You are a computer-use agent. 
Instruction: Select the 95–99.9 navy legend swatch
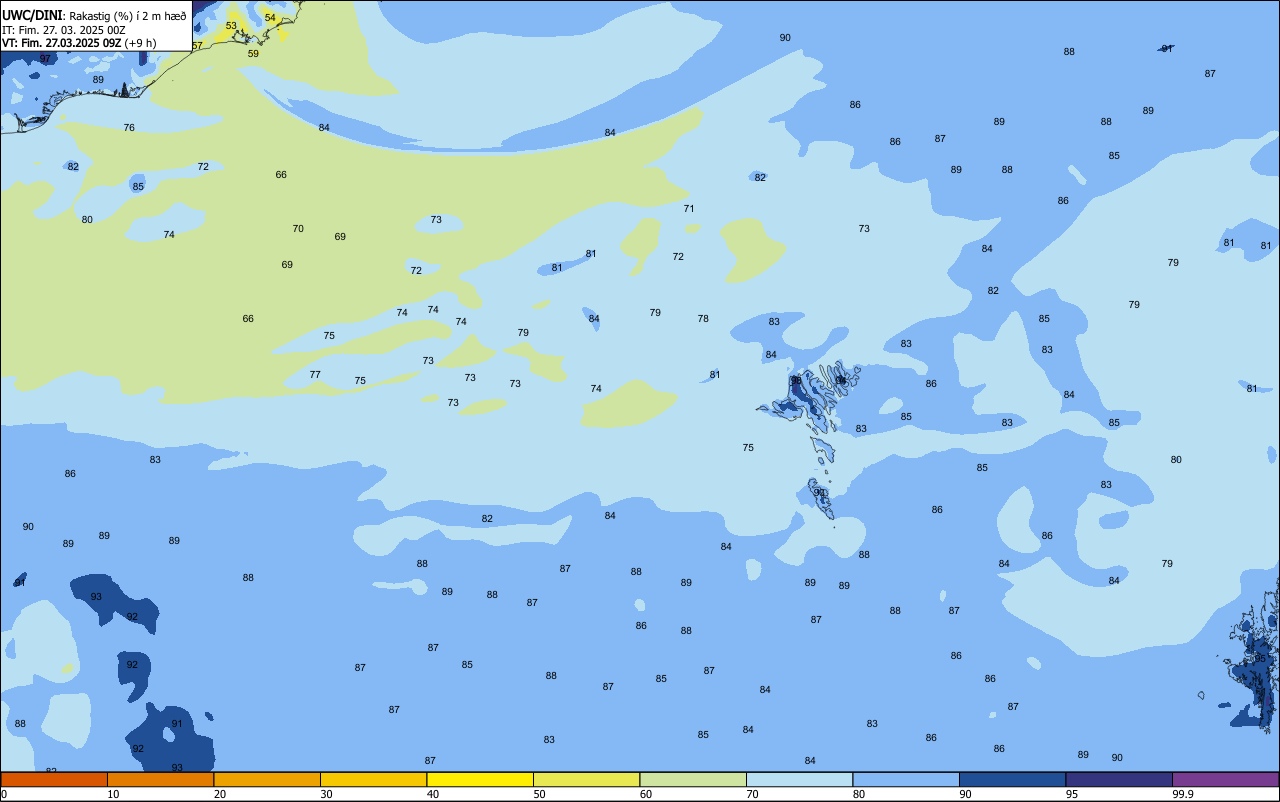coord(1119,779)
